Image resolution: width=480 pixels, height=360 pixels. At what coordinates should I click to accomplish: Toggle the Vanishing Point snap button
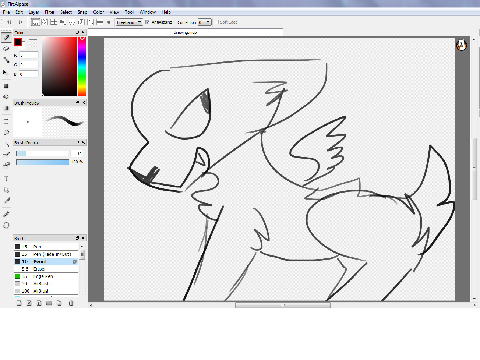[62, 22]
